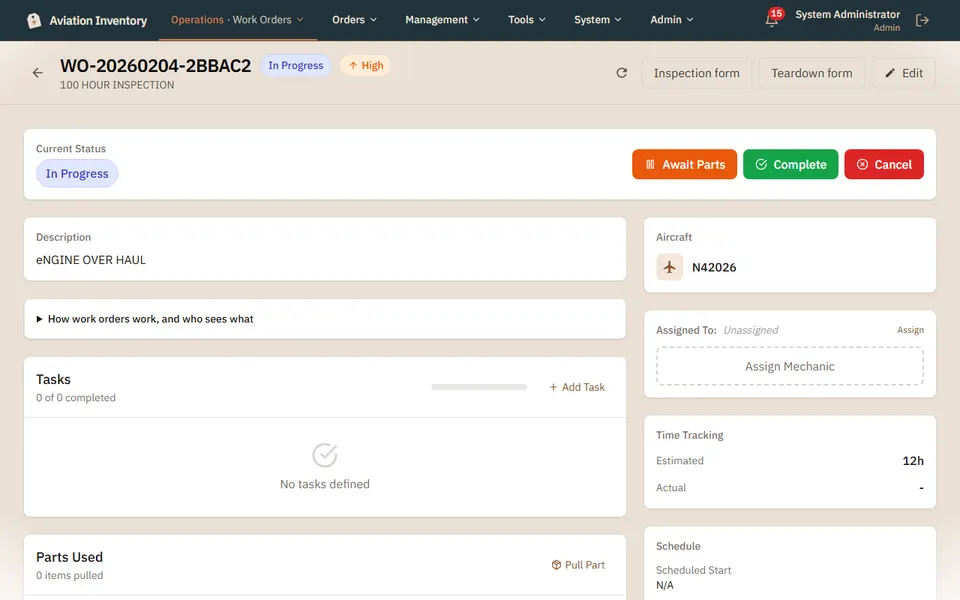This screenshot has width=960, height=600.
Task: Click the Assign link
Action: point(910,330)
